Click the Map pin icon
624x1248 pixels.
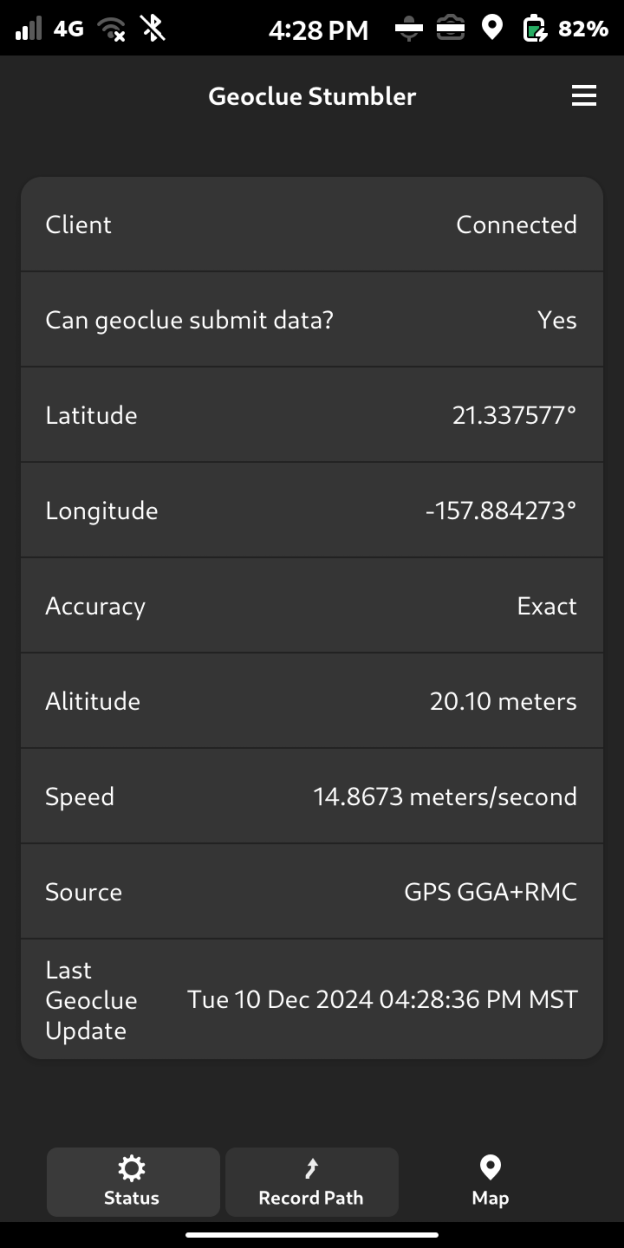[x=490, y=1167]
